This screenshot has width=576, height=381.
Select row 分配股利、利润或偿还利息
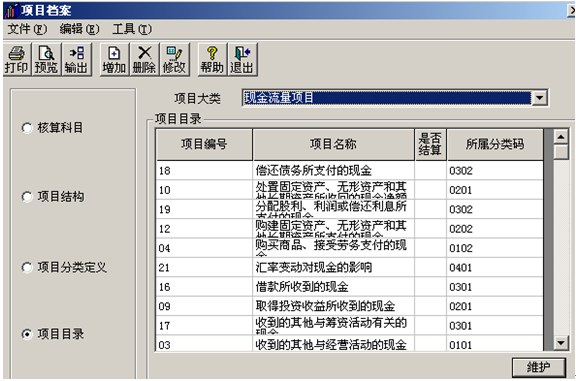350,209
